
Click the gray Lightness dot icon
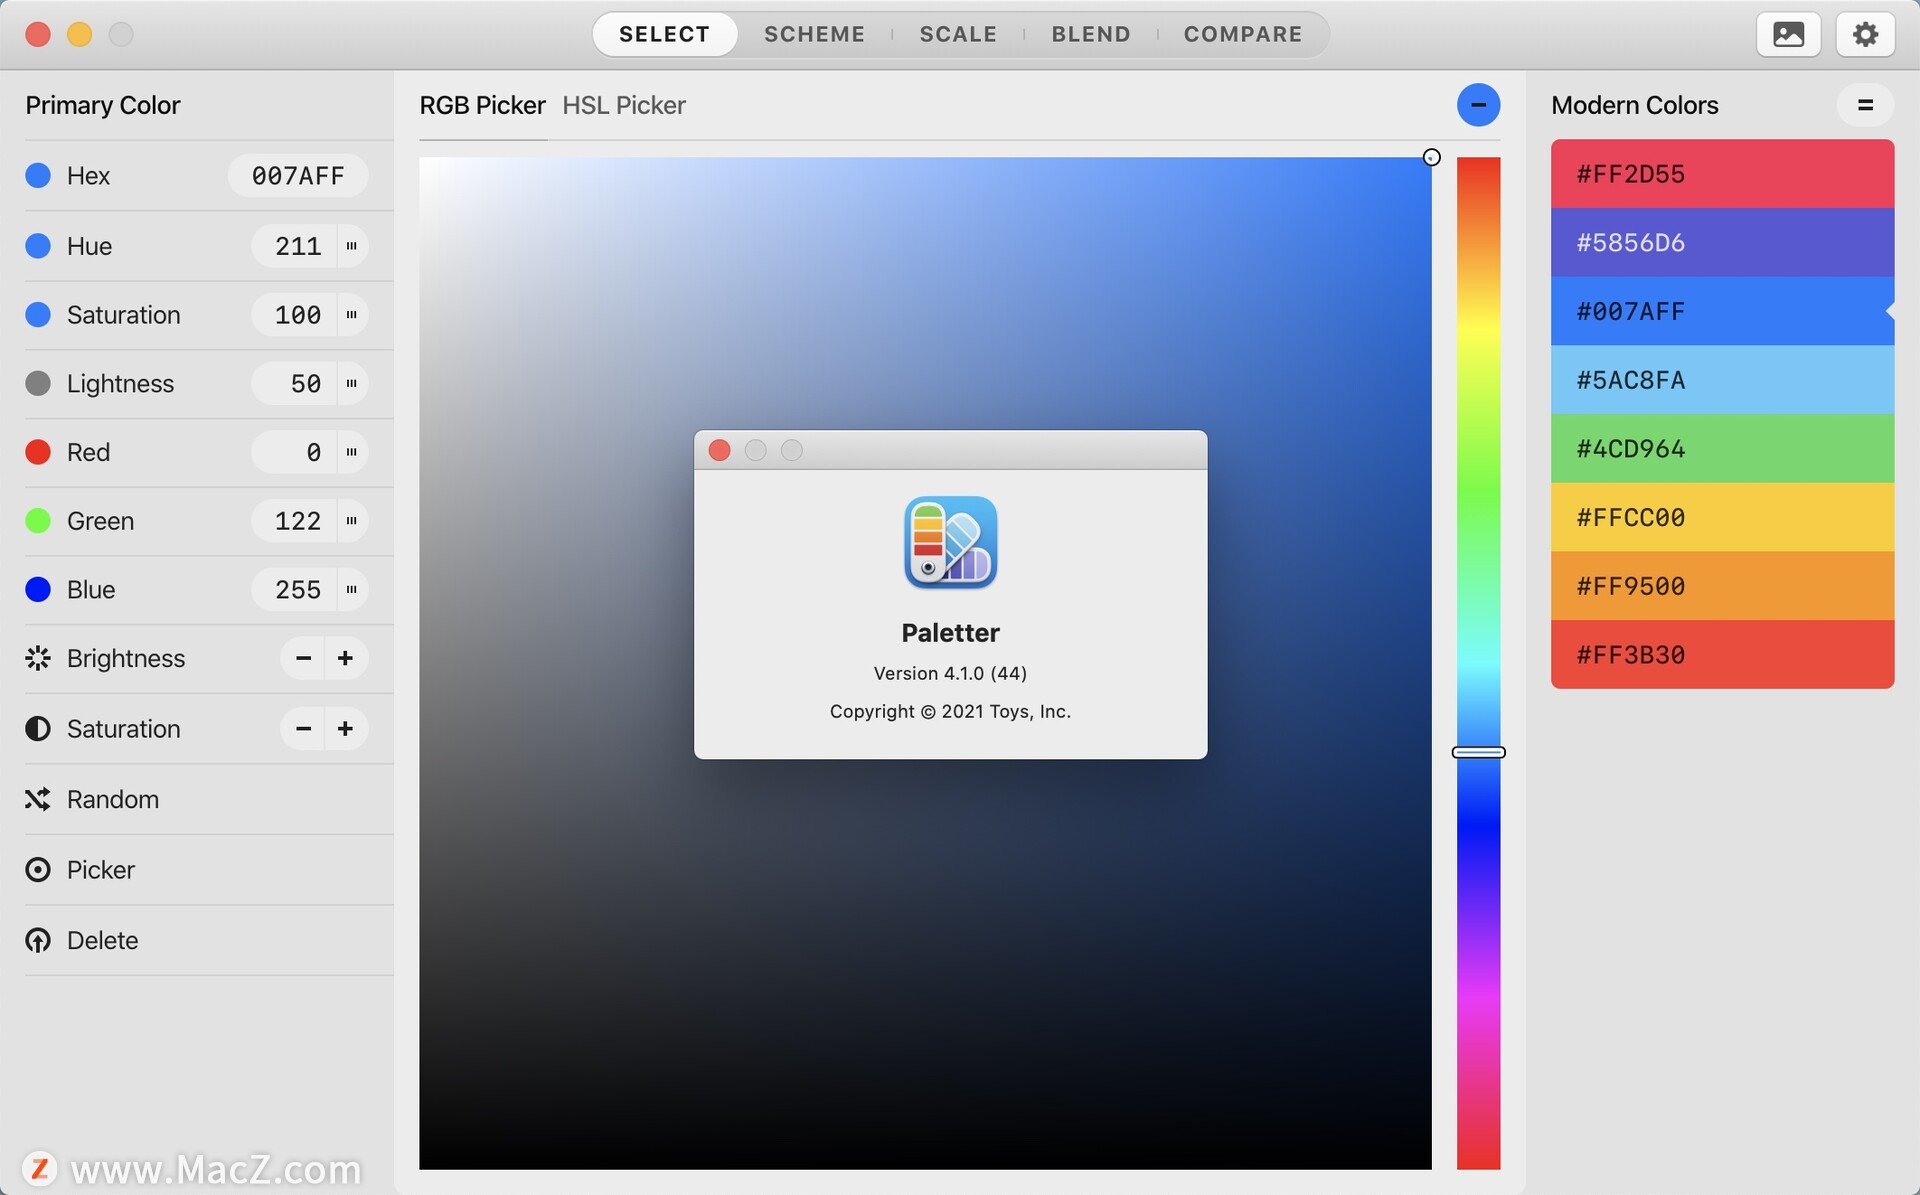coord(38,384)
